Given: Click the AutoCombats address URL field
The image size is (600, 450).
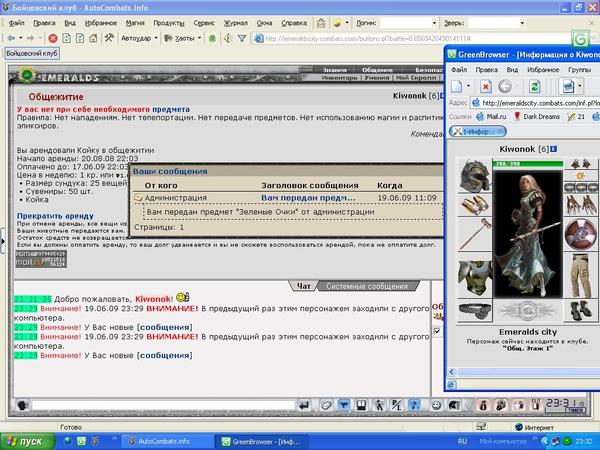Looking at the screenshot, I should coord(417,38).
